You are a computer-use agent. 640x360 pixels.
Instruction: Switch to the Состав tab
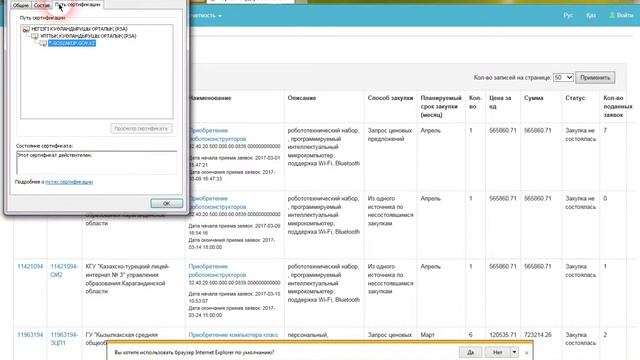click(x=42, y=5)
